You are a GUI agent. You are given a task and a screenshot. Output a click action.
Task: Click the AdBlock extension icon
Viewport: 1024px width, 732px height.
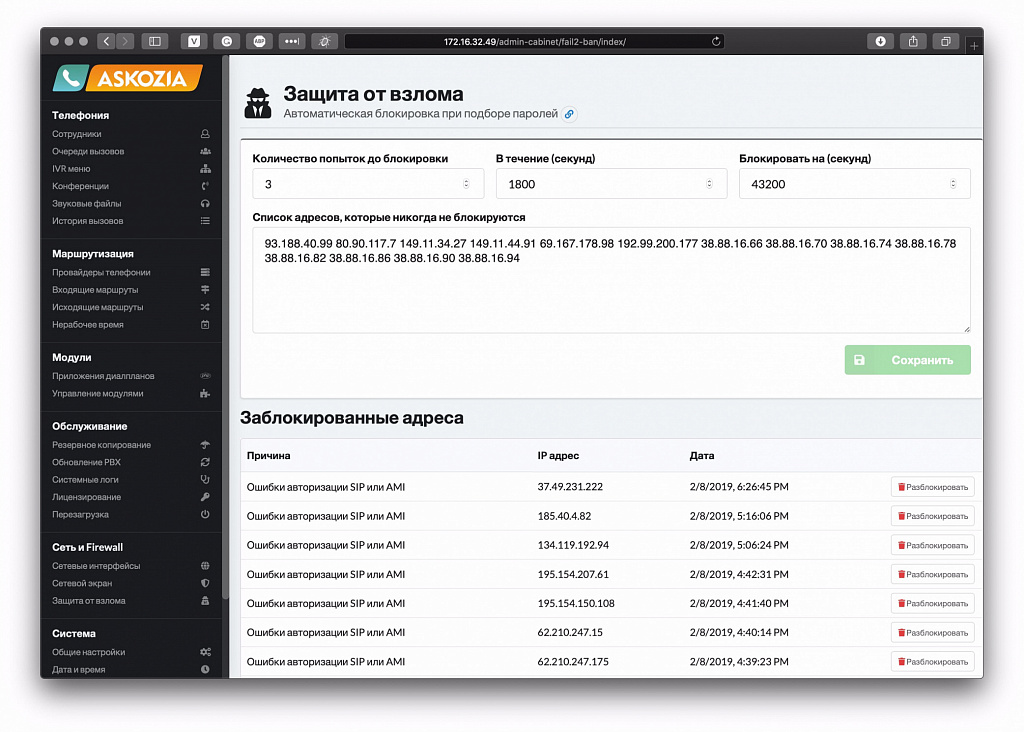click(x=259, y=41)
